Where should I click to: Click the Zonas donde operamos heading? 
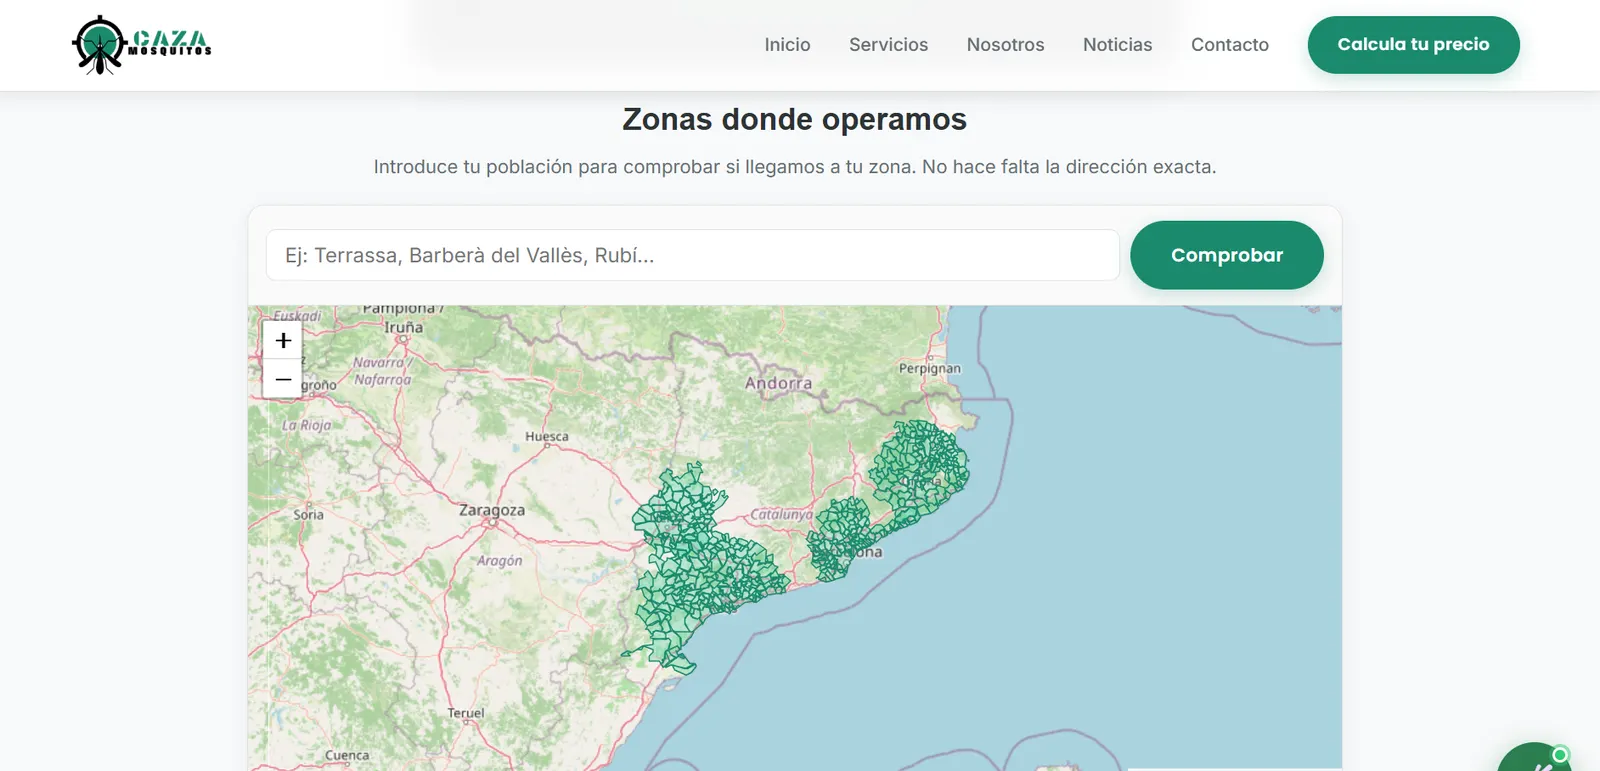(794, 119)
